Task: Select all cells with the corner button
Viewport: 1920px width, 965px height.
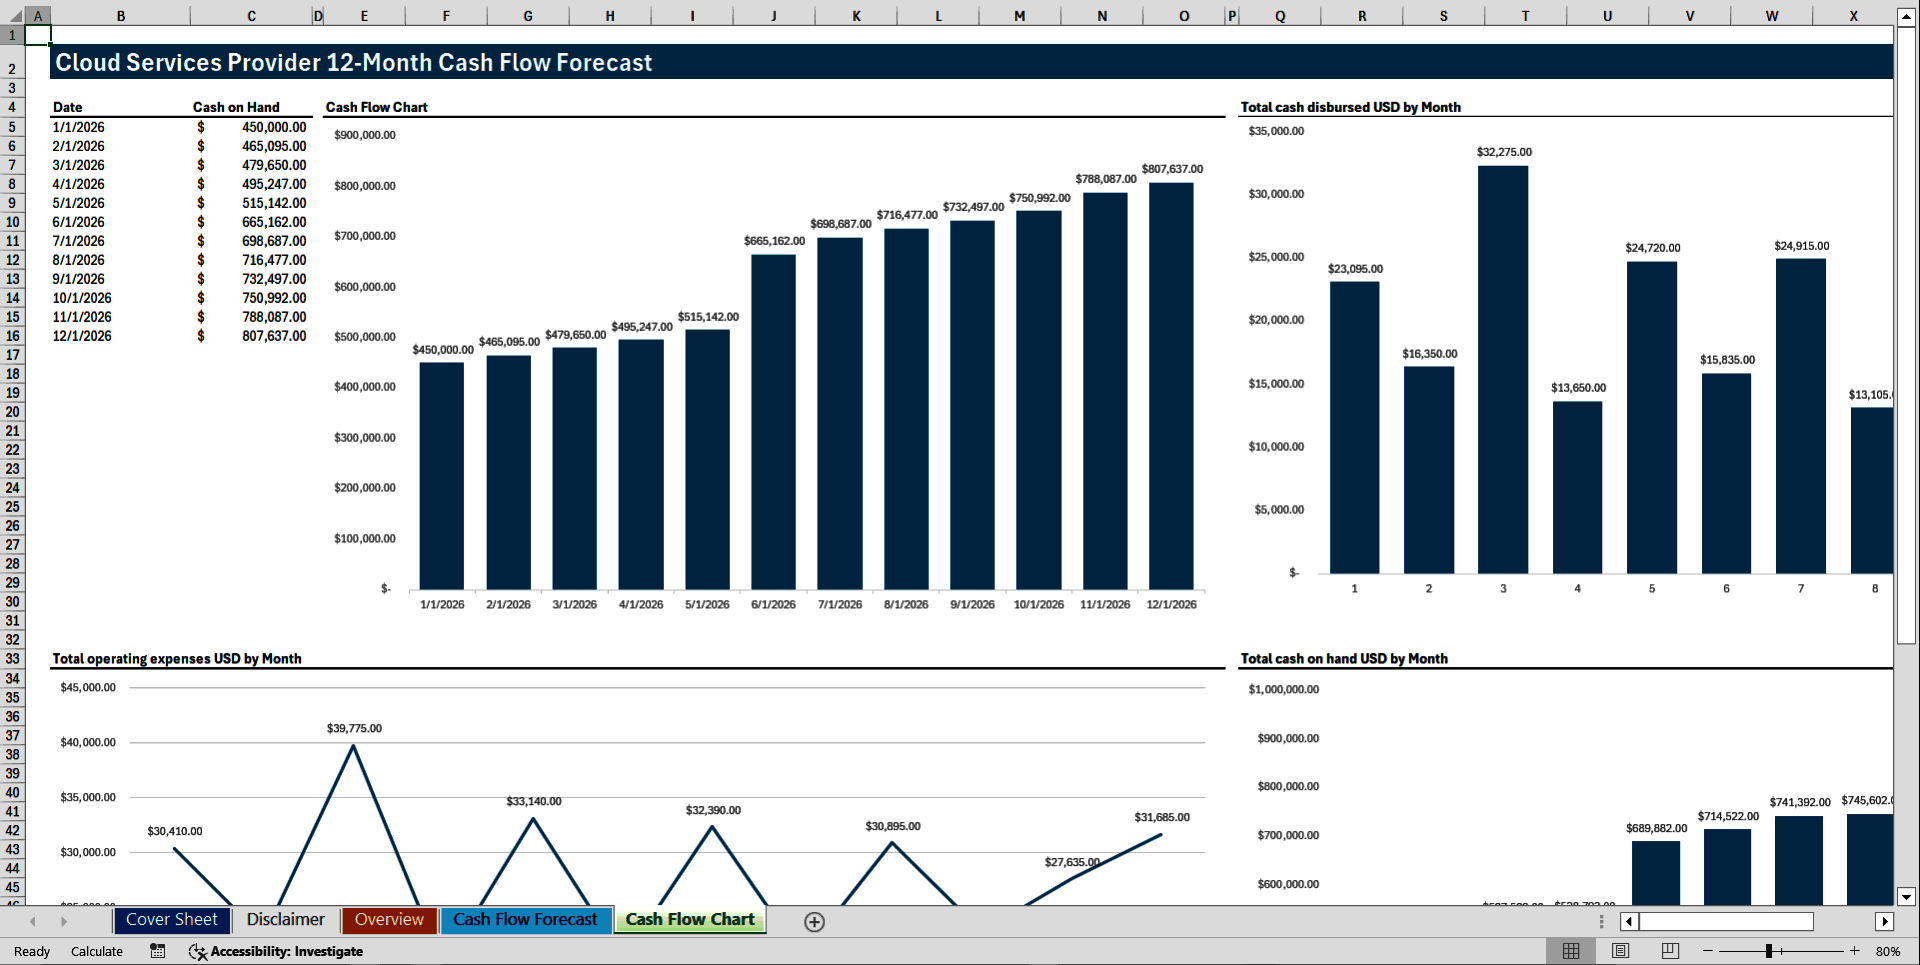Action: click(x=14, y=15)
